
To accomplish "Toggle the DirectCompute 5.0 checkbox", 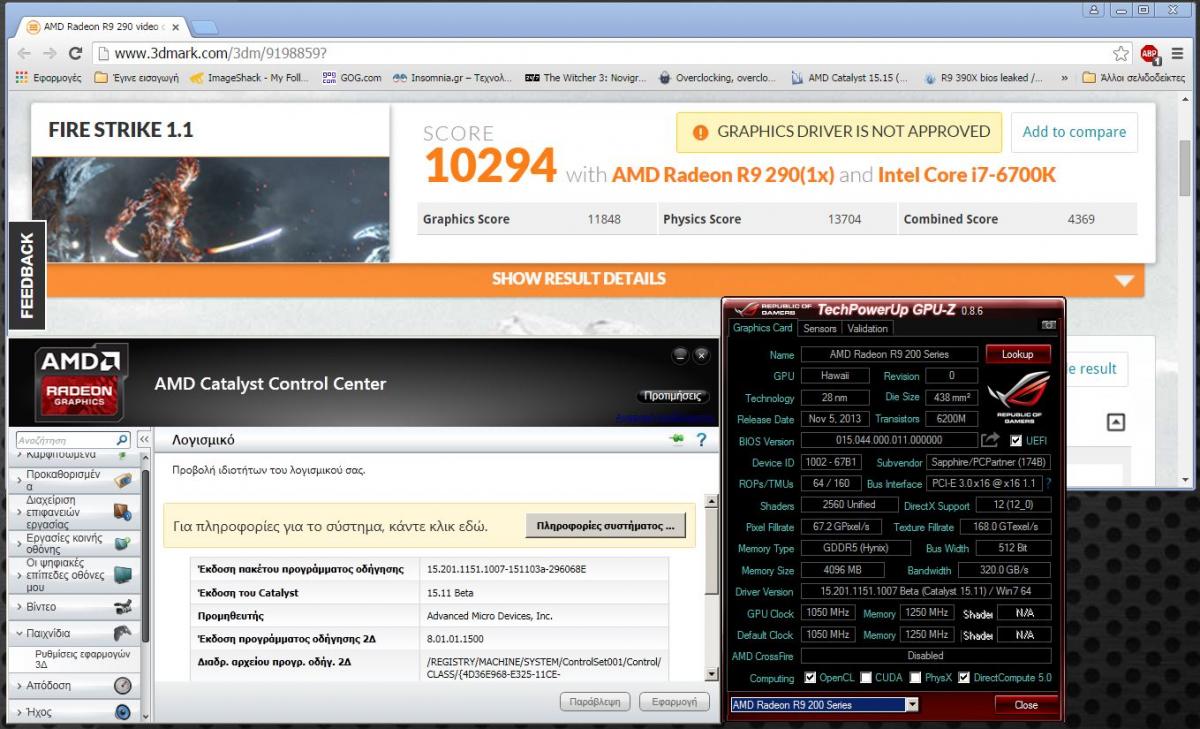I will (x=964, y=678).
